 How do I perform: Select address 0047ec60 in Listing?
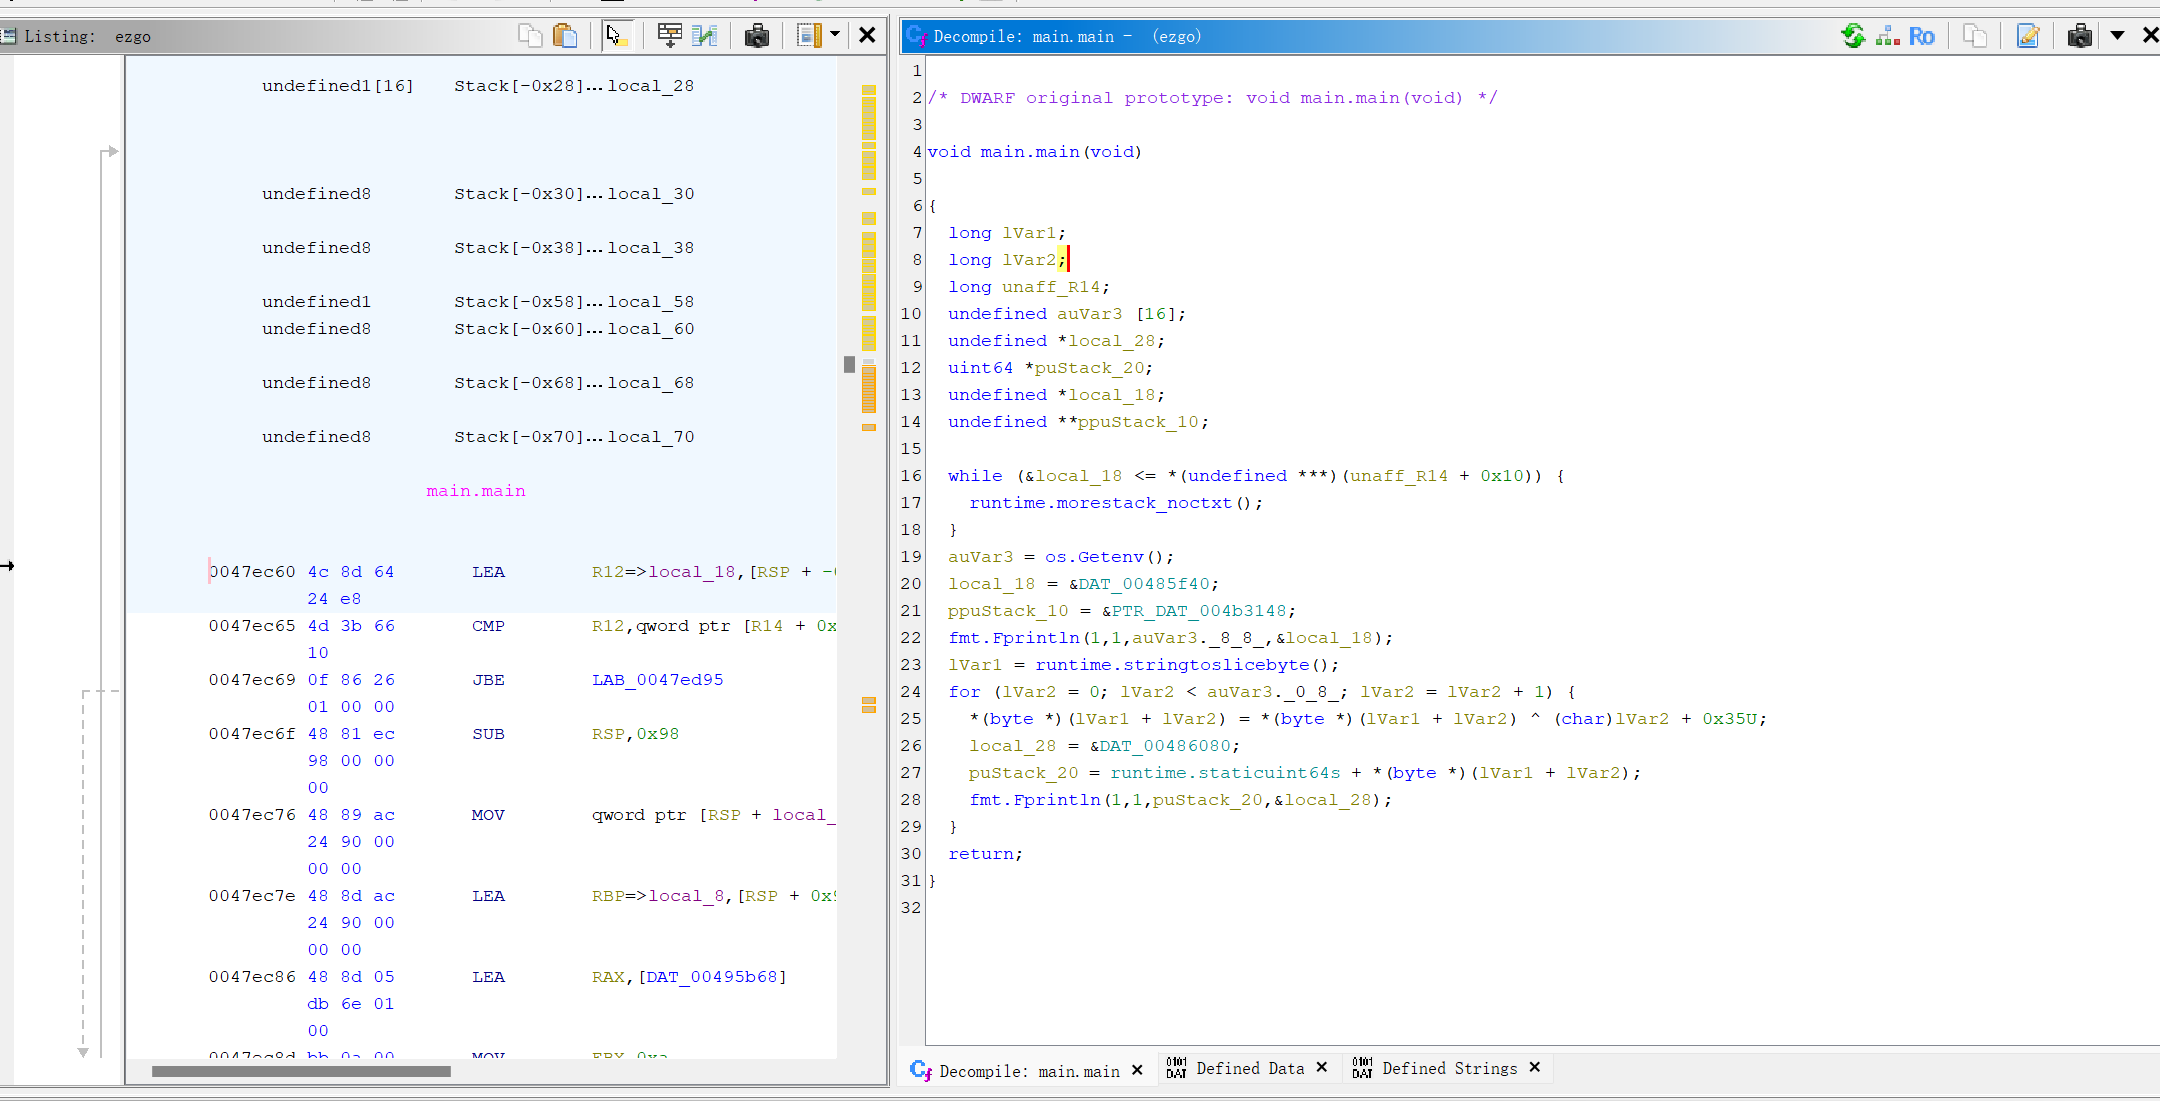(x=252, y=572)
